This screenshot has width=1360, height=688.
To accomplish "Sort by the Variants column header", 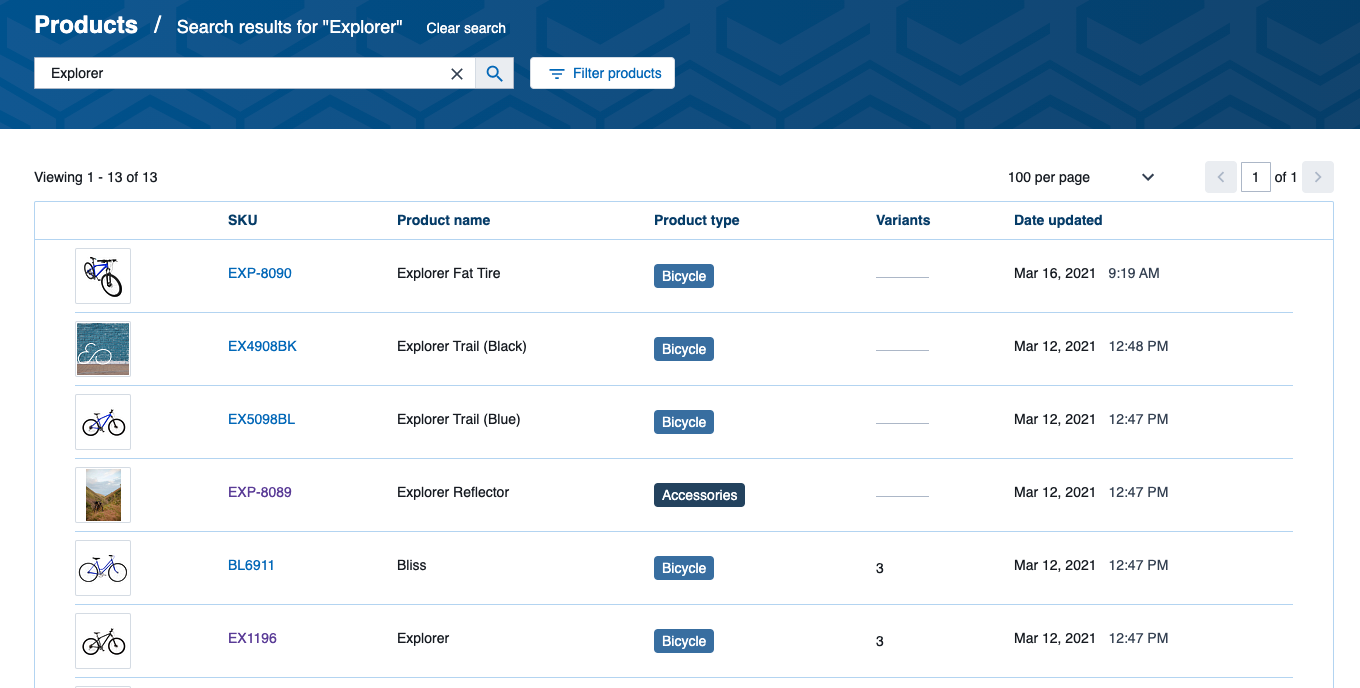I will 903,220.
